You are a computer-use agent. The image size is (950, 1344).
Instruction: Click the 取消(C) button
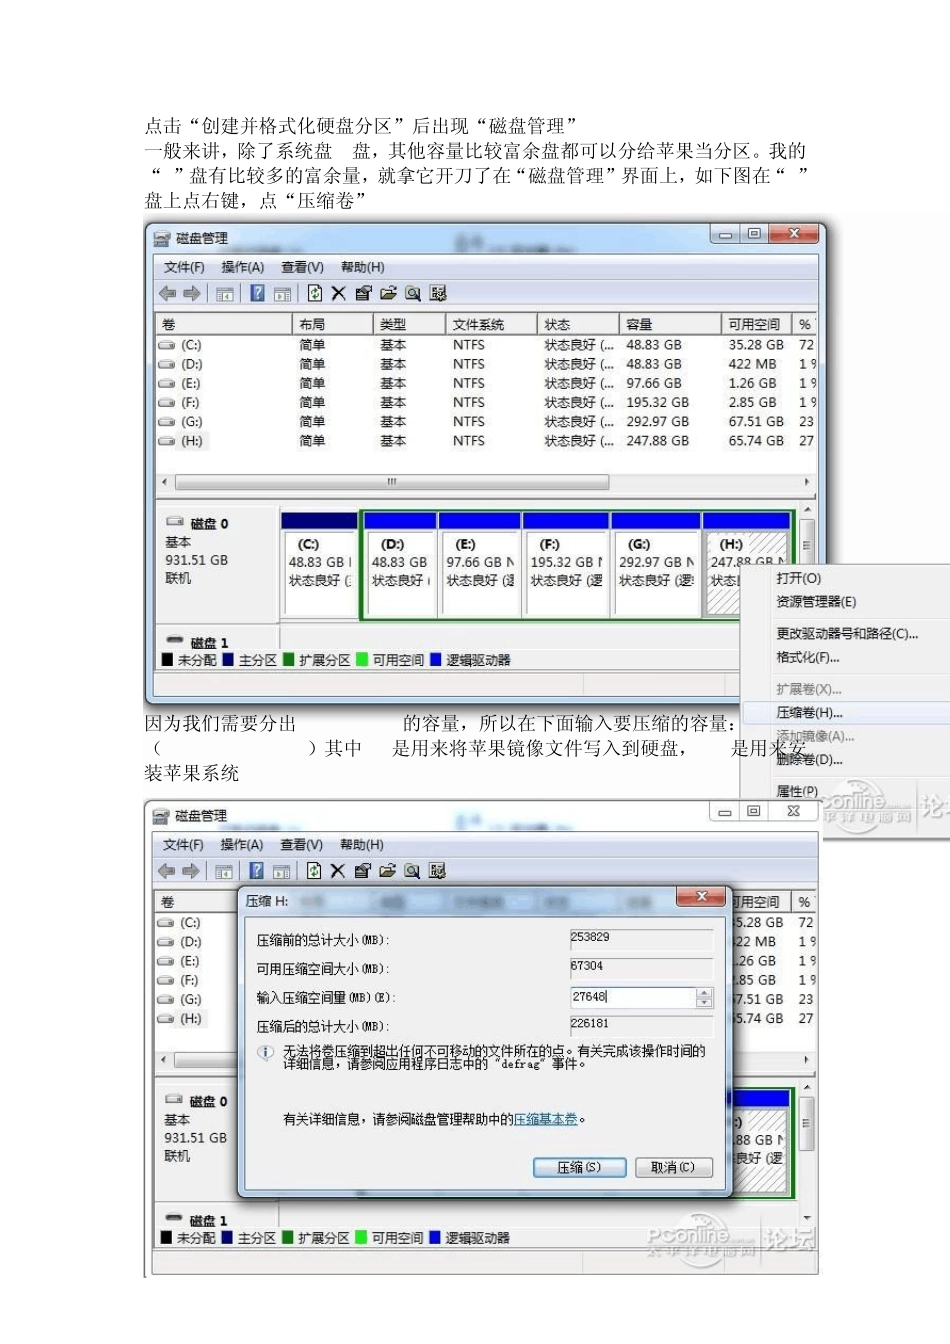click(673, 1167)
